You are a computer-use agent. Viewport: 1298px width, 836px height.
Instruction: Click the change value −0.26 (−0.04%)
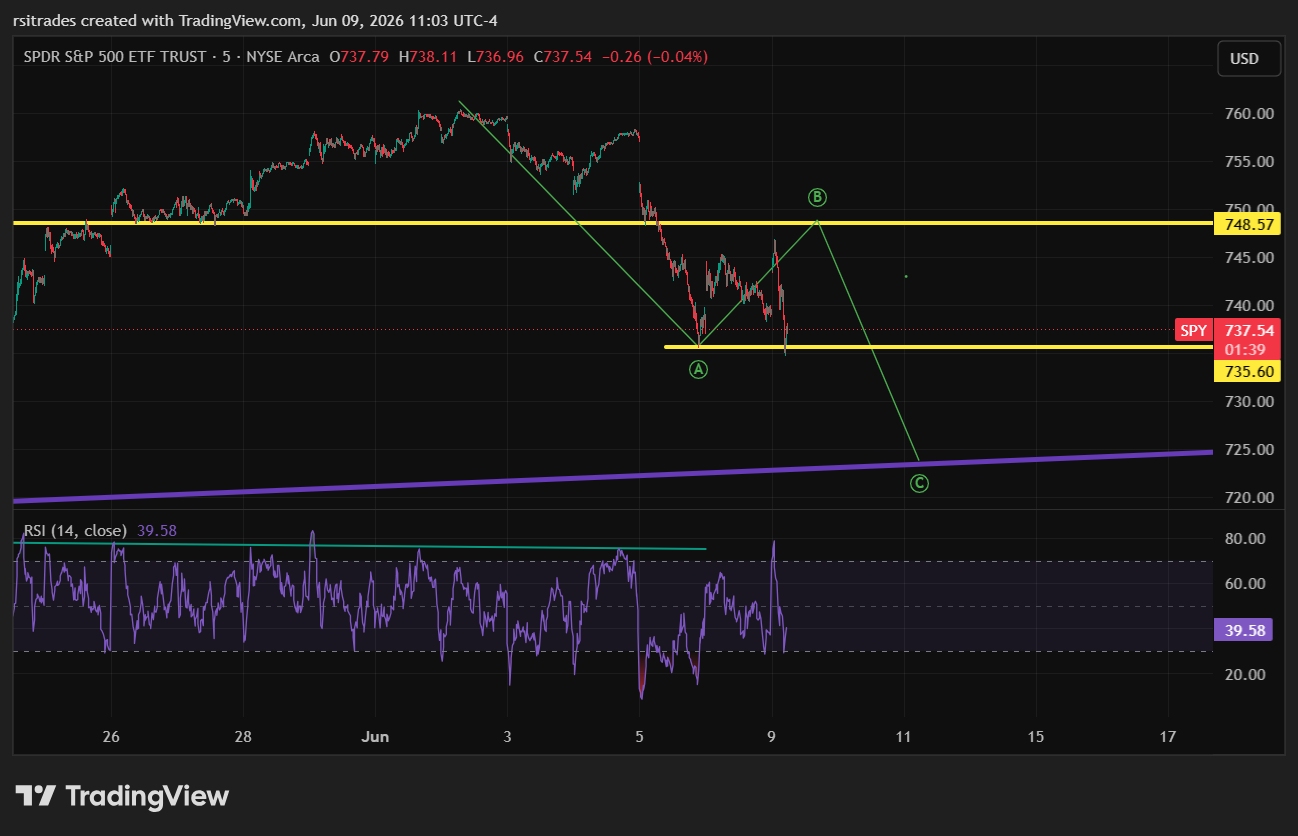pos(654,57)
